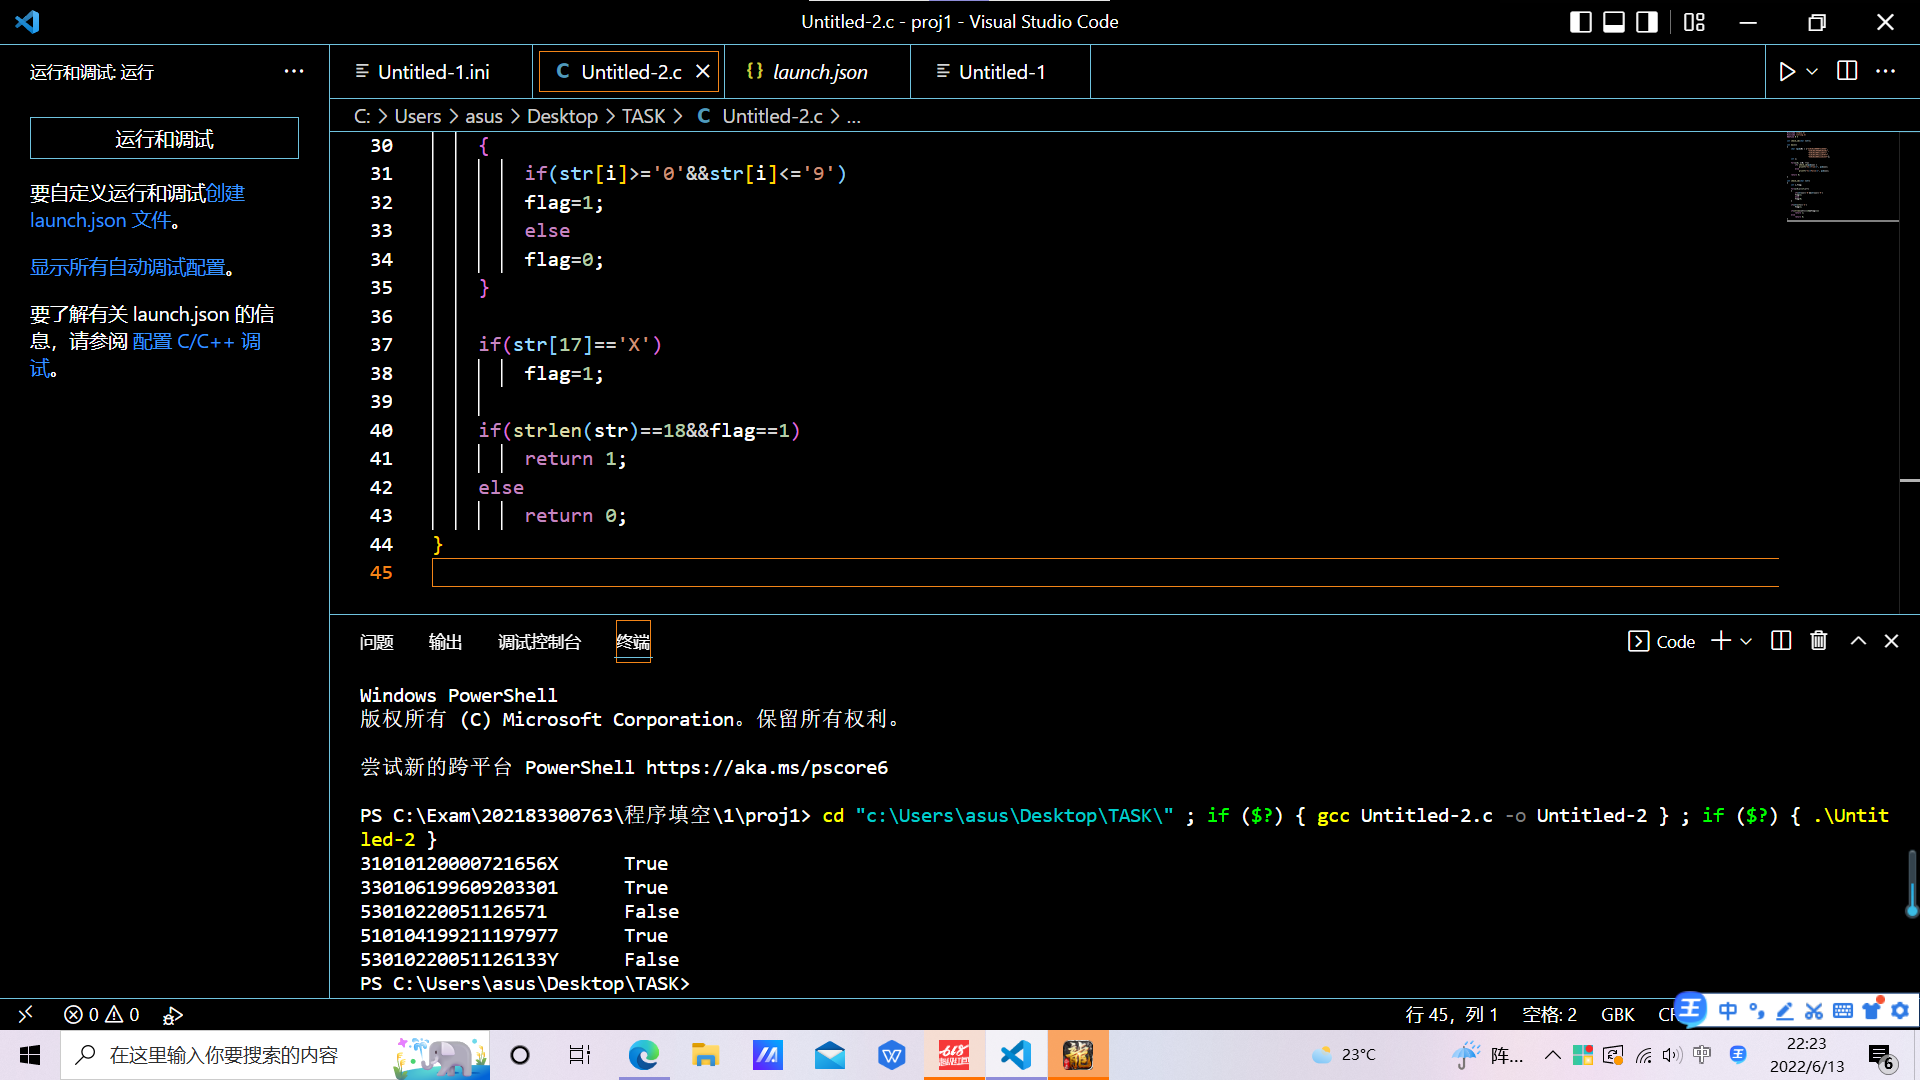
Task: Close the Untitled-2.c tab
Action: (x=703, y=72)
